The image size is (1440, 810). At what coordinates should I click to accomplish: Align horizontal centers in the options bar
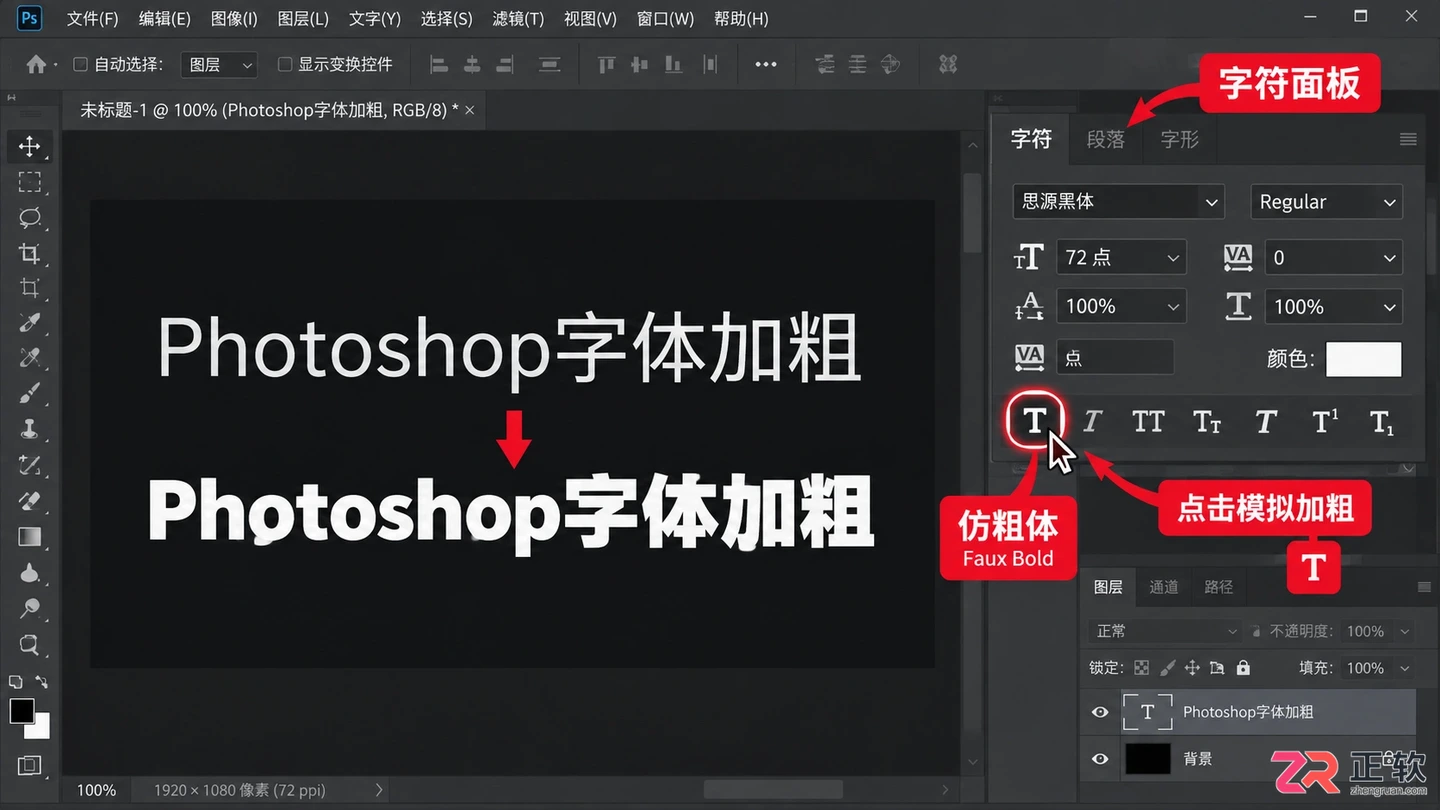click(x=472, y=64)
